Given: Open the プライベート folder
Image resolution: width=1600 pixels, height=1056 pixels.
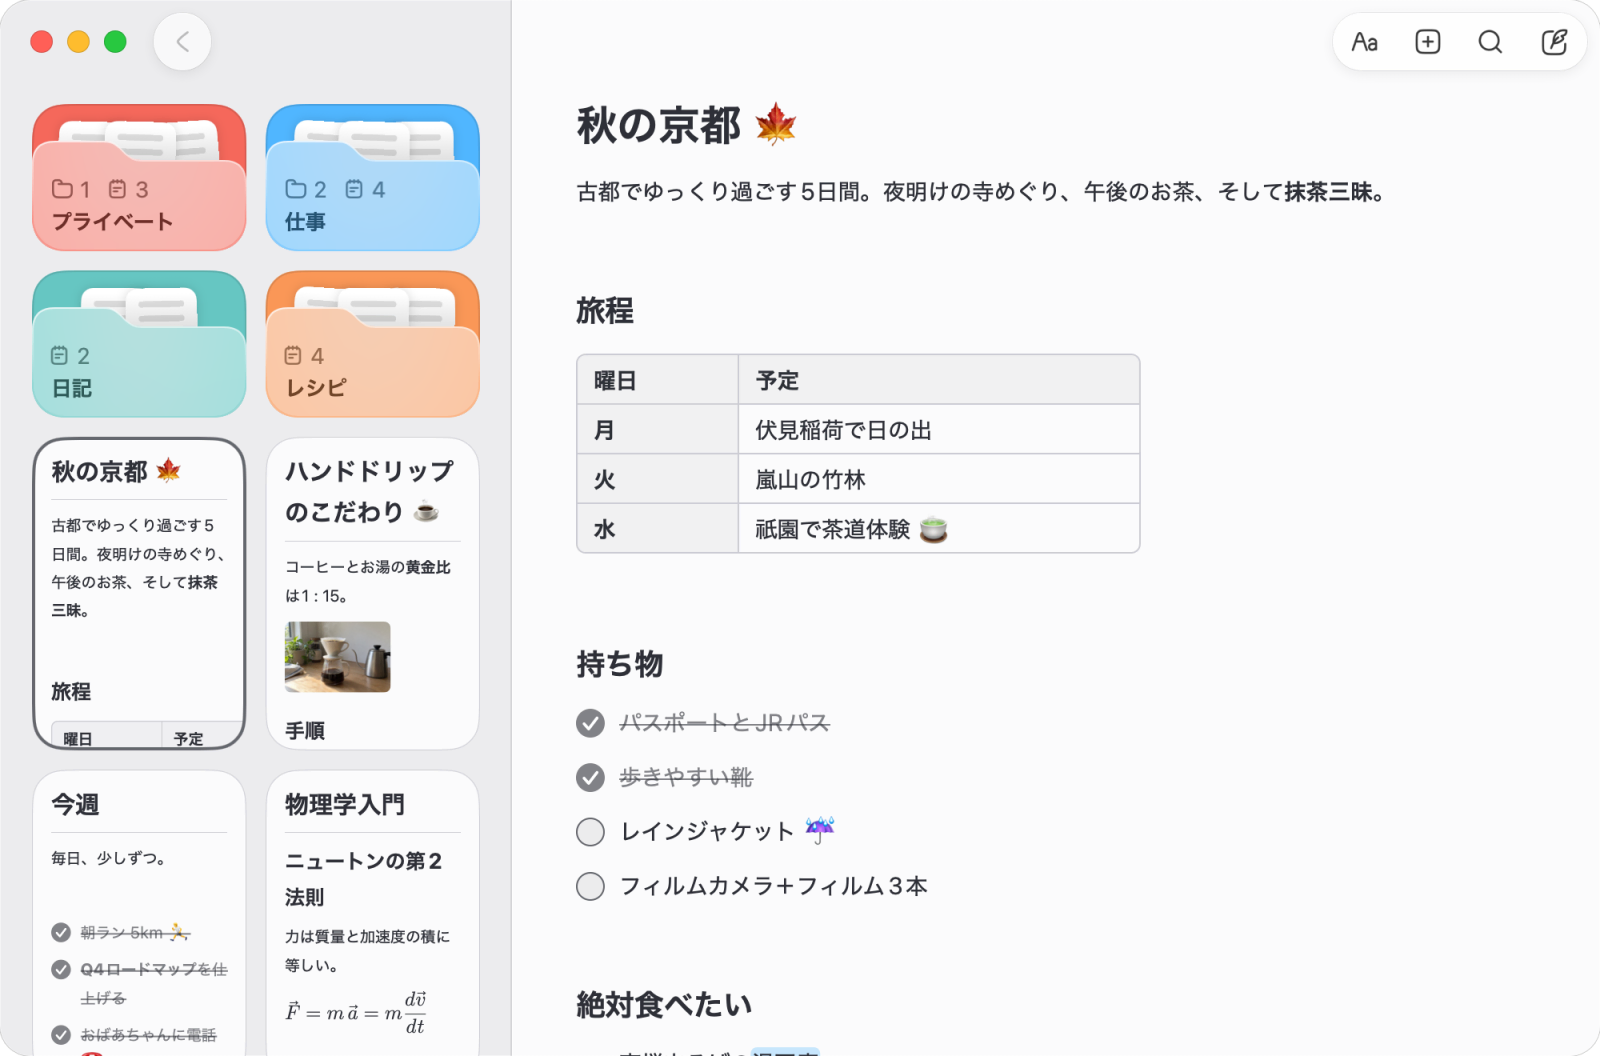Looking at the screenshot, I should 139,178.
